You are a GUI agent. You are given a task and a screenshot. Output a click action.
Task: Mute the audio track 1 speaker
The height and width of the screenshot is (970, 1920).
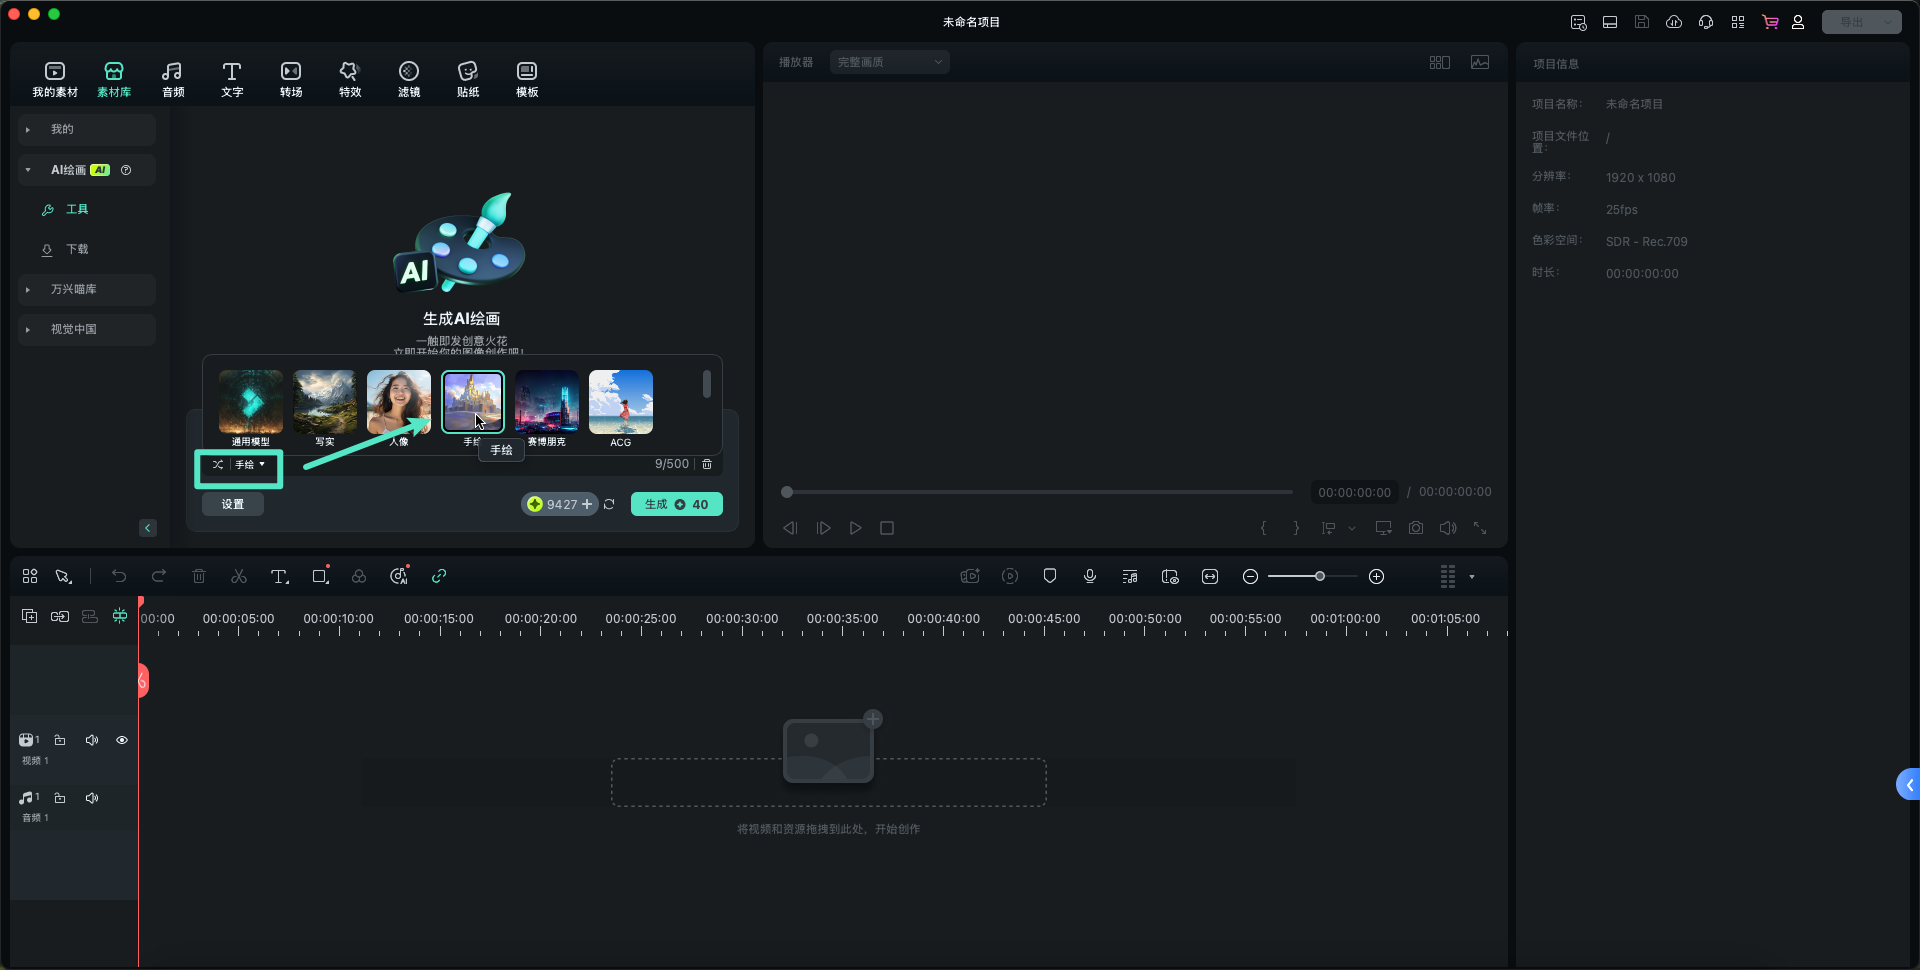click(x=92, y=798)
